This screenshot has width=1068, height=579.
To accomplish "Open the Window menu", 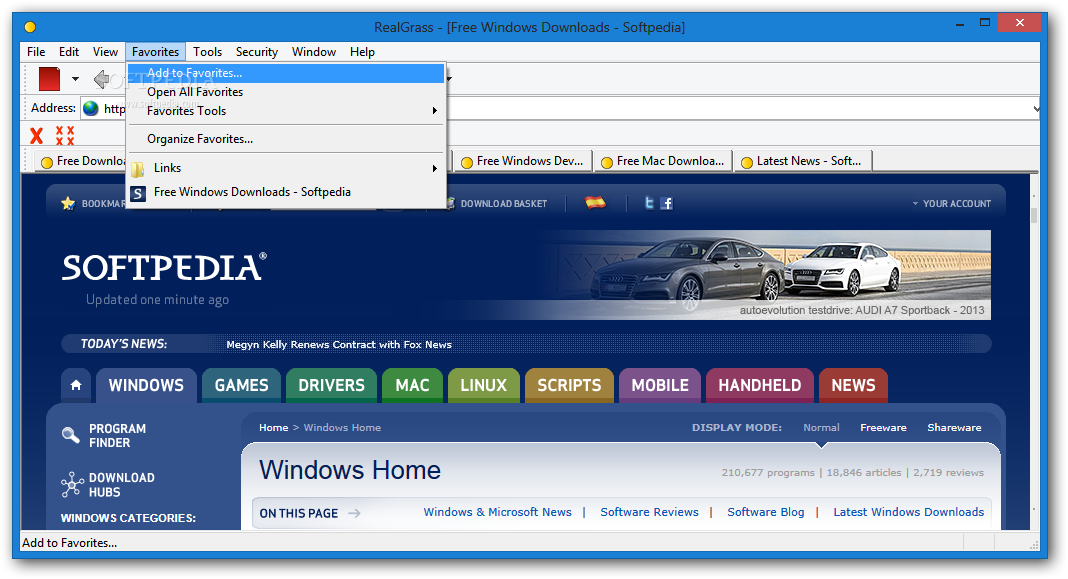I will click(314, 52).
